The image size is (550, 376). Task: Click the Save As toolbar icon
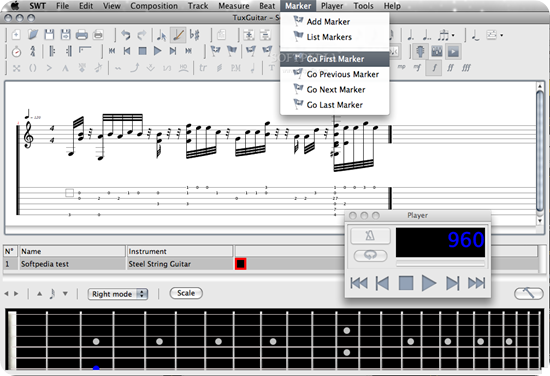pyautogui.click(x=65, y=35)
